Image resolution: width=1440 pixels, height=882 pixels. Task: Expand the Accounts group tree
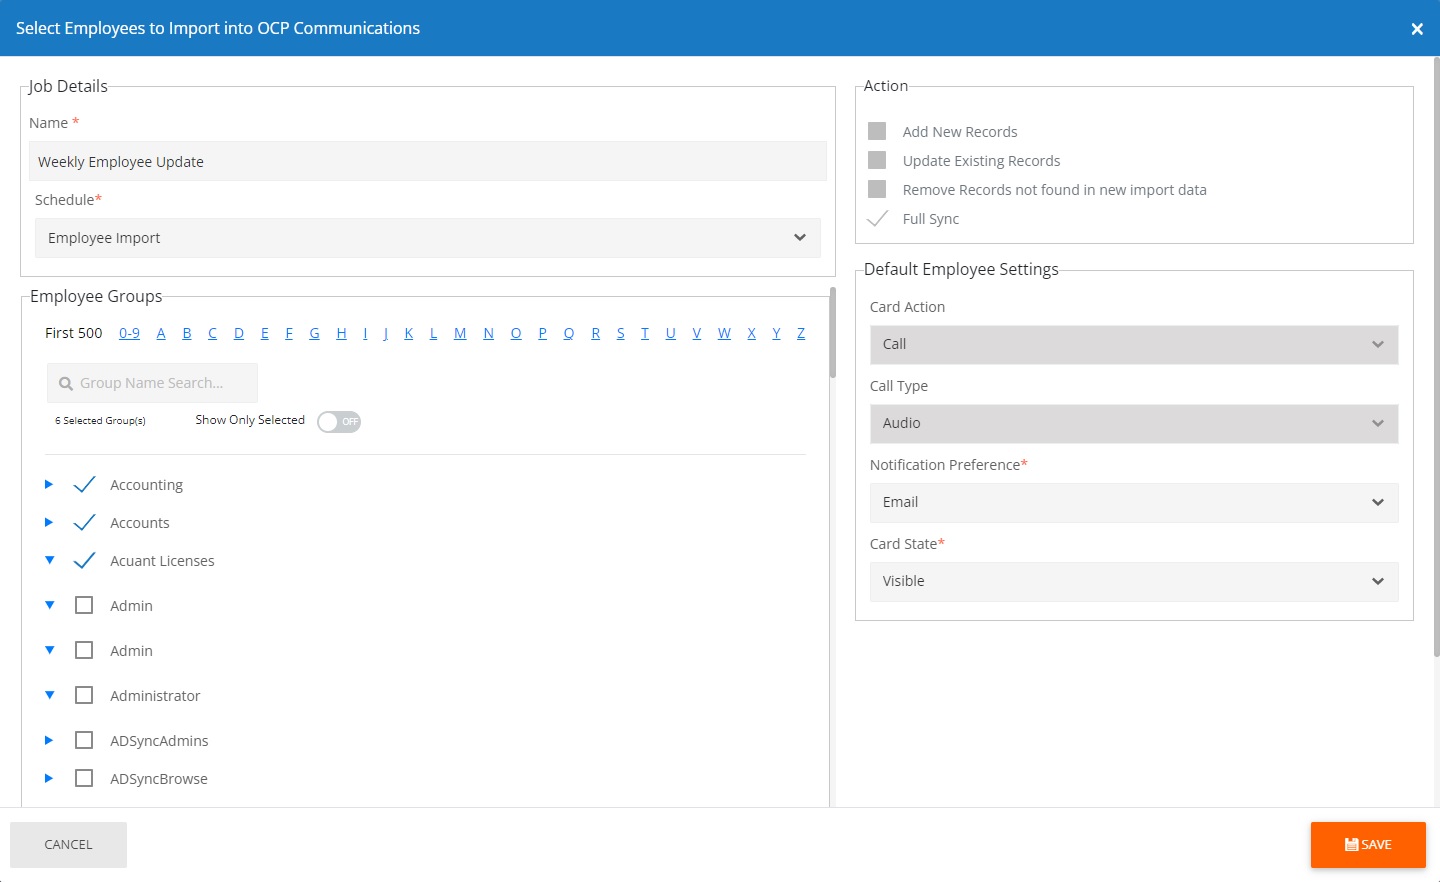[x=49, y=522]
